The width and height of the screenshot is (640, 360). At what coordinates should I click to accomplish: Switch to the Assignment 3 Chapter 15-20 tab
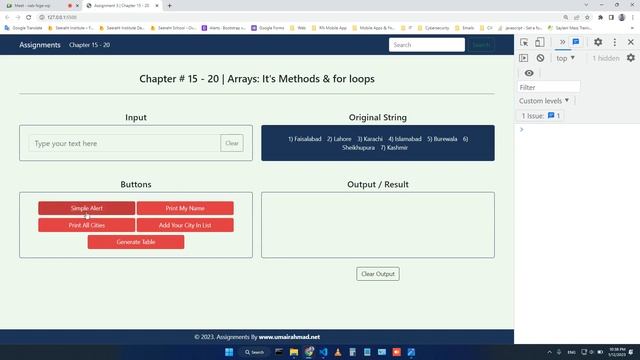[122, 6]
